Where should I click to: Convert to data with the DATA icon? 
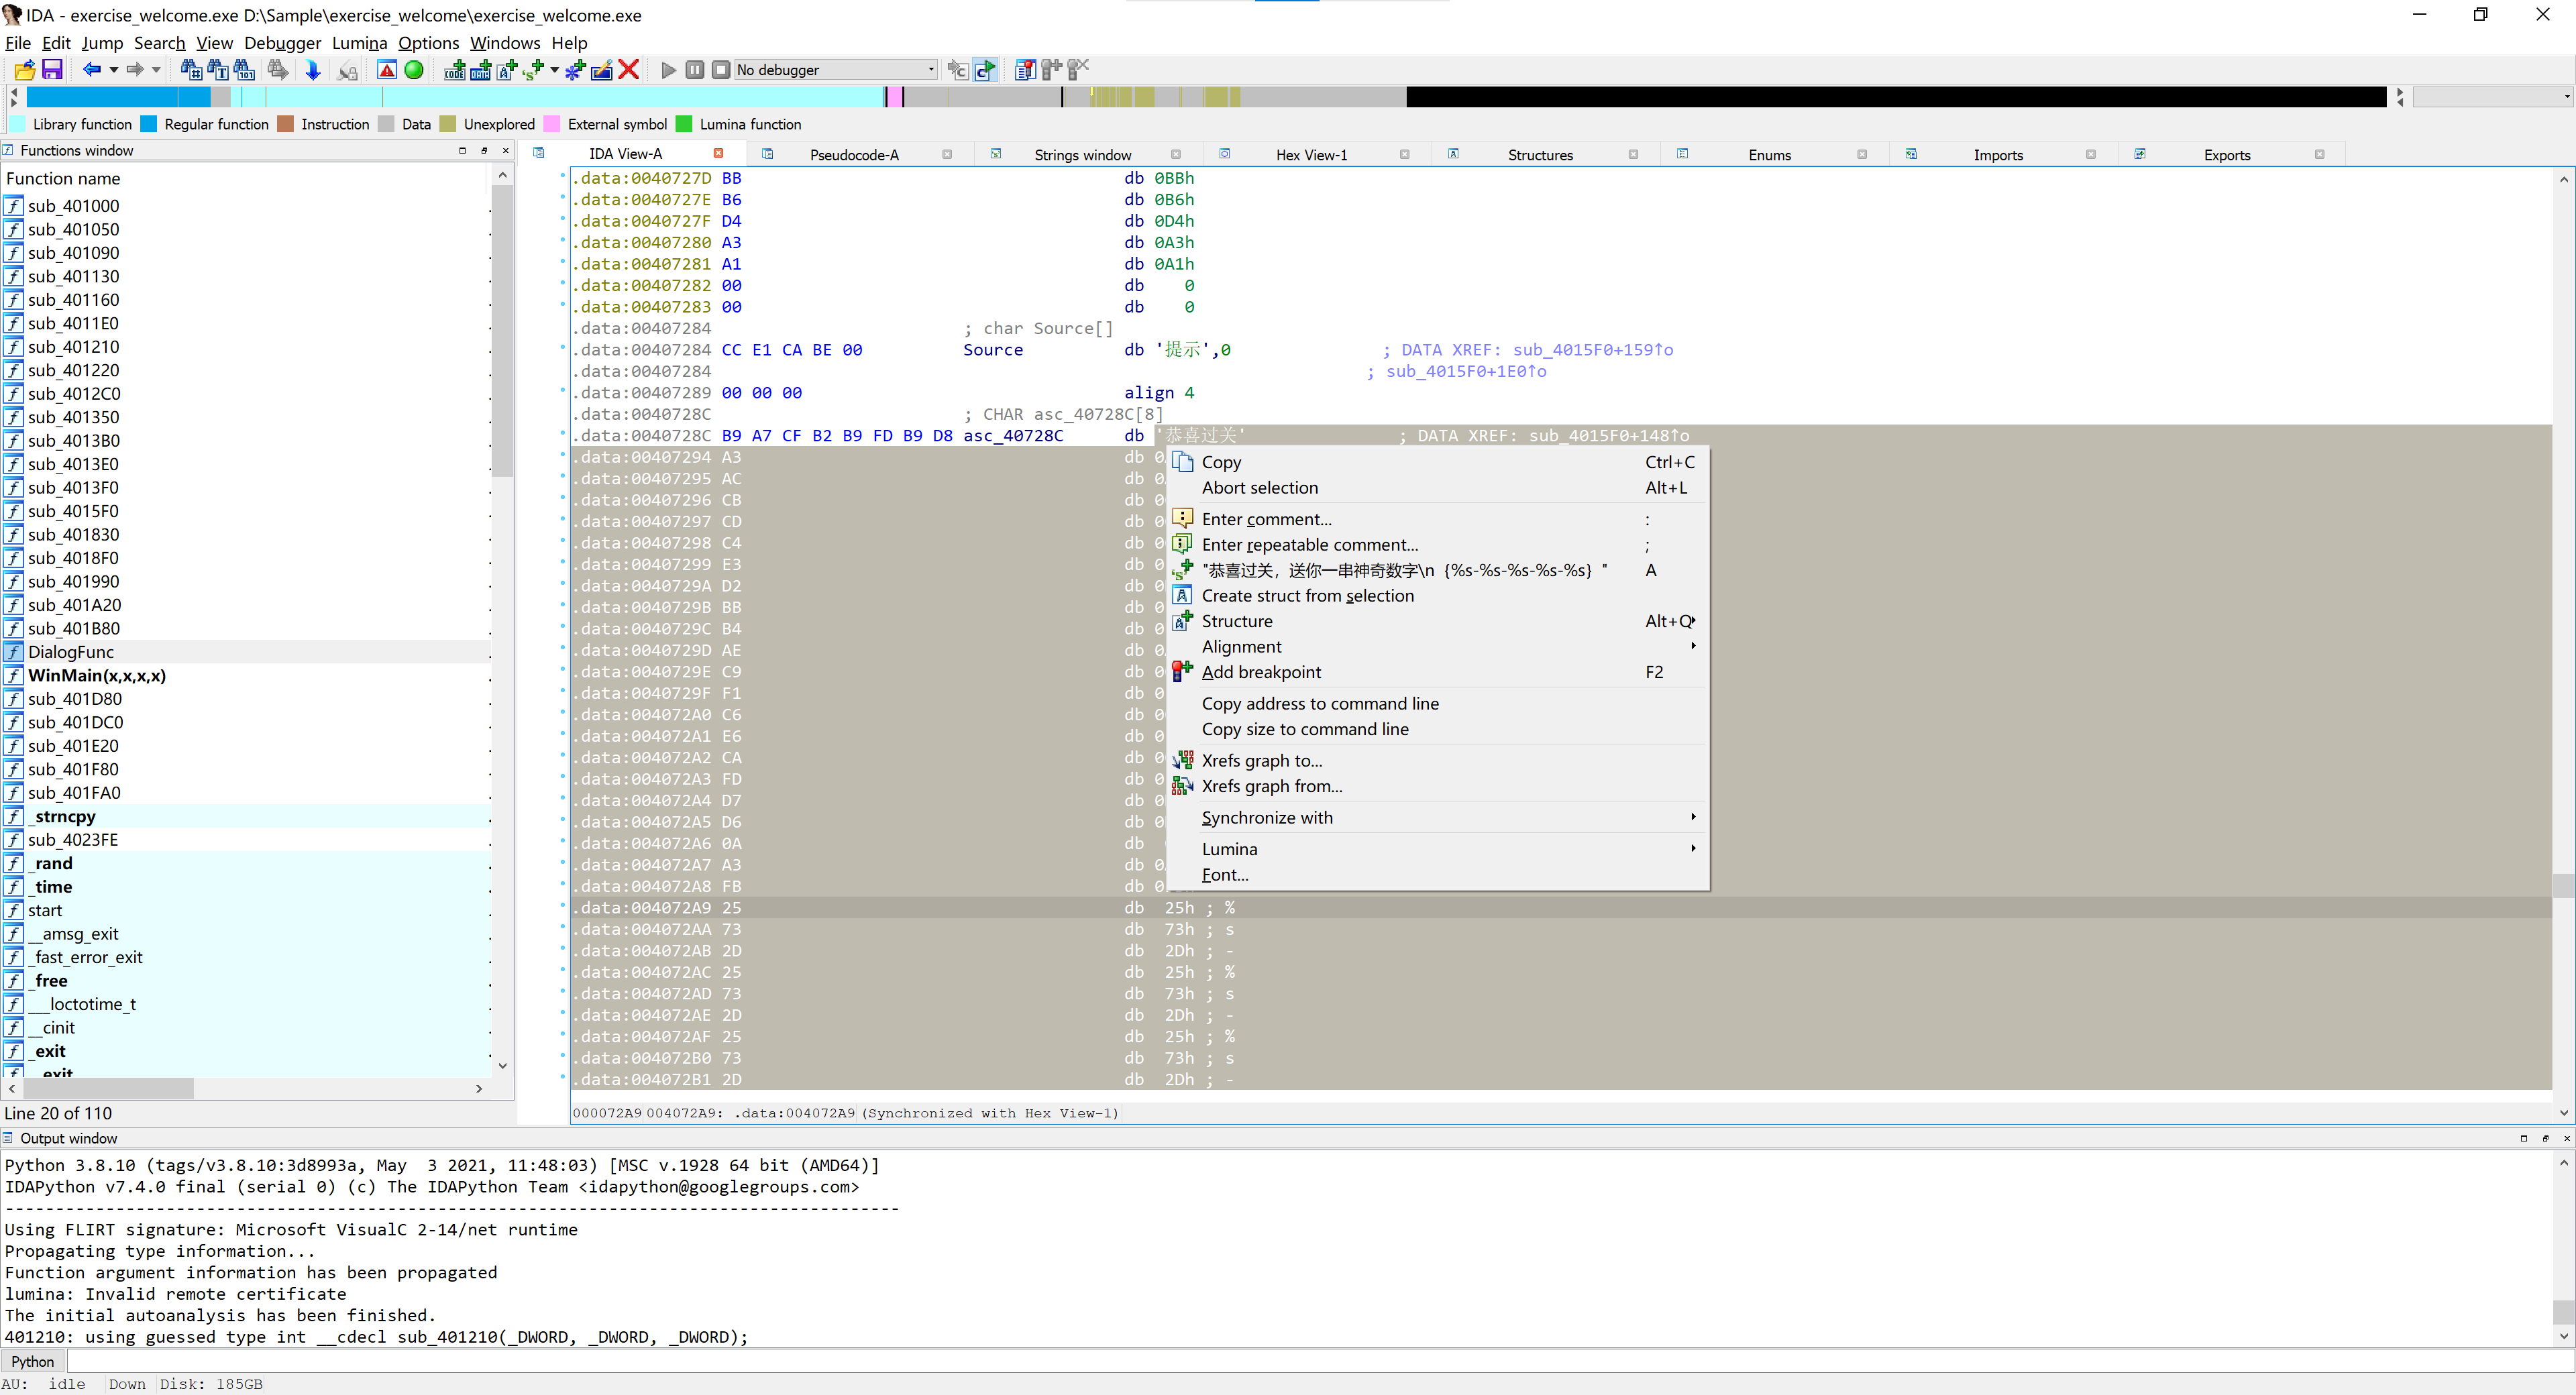(481, 69)
